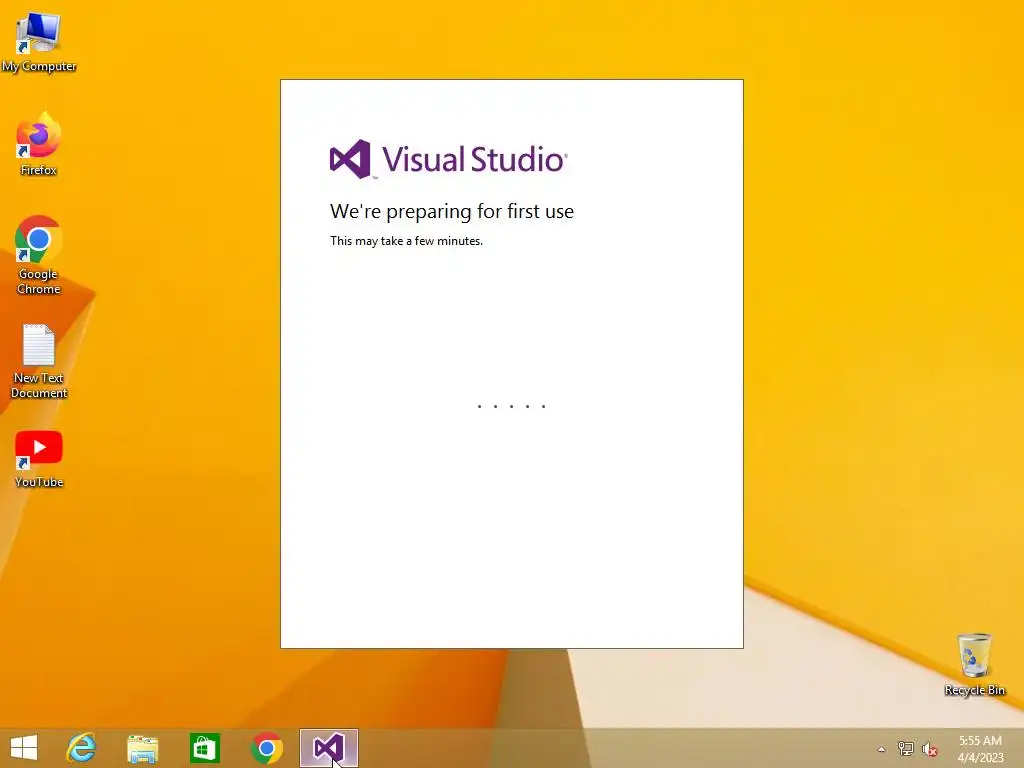Open the clock showing 5:55 AM
The width and height of the screenshot is (1024, 768).
pos(980,748)
